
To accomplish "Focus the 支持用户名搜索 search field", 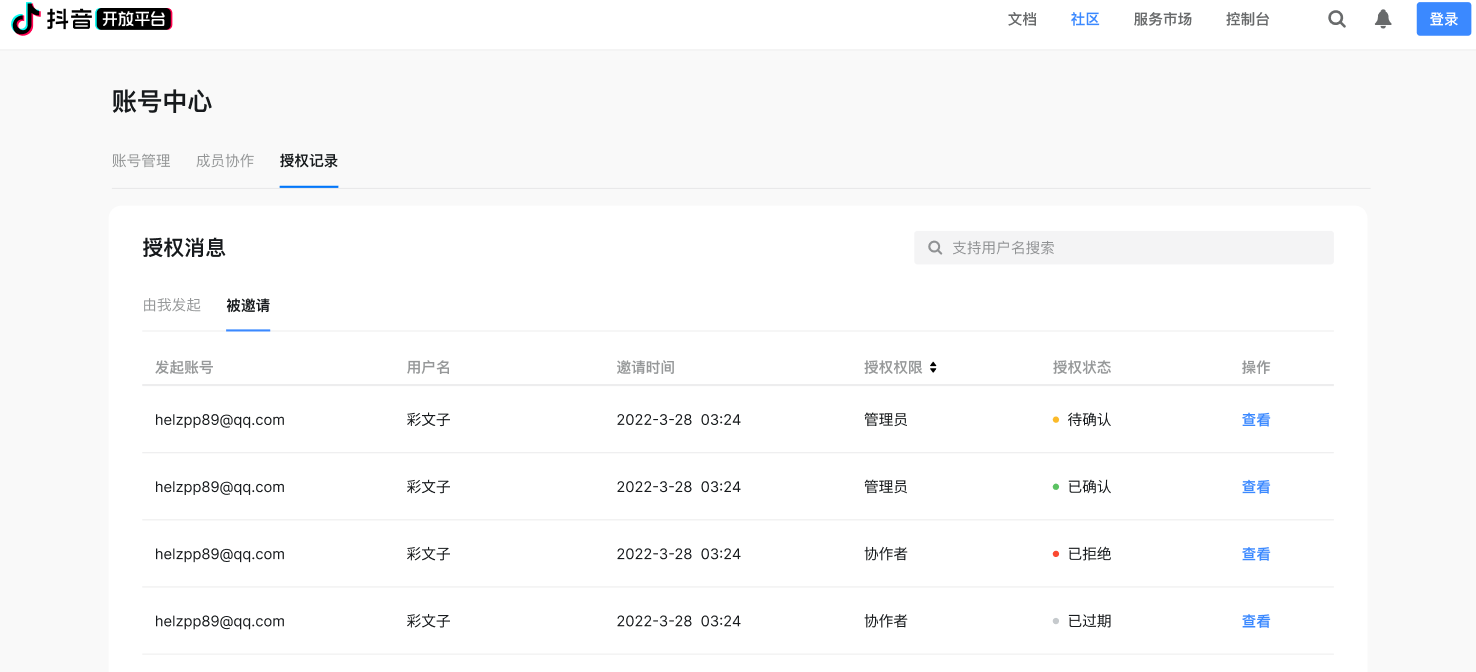I will pos(1124,248).
